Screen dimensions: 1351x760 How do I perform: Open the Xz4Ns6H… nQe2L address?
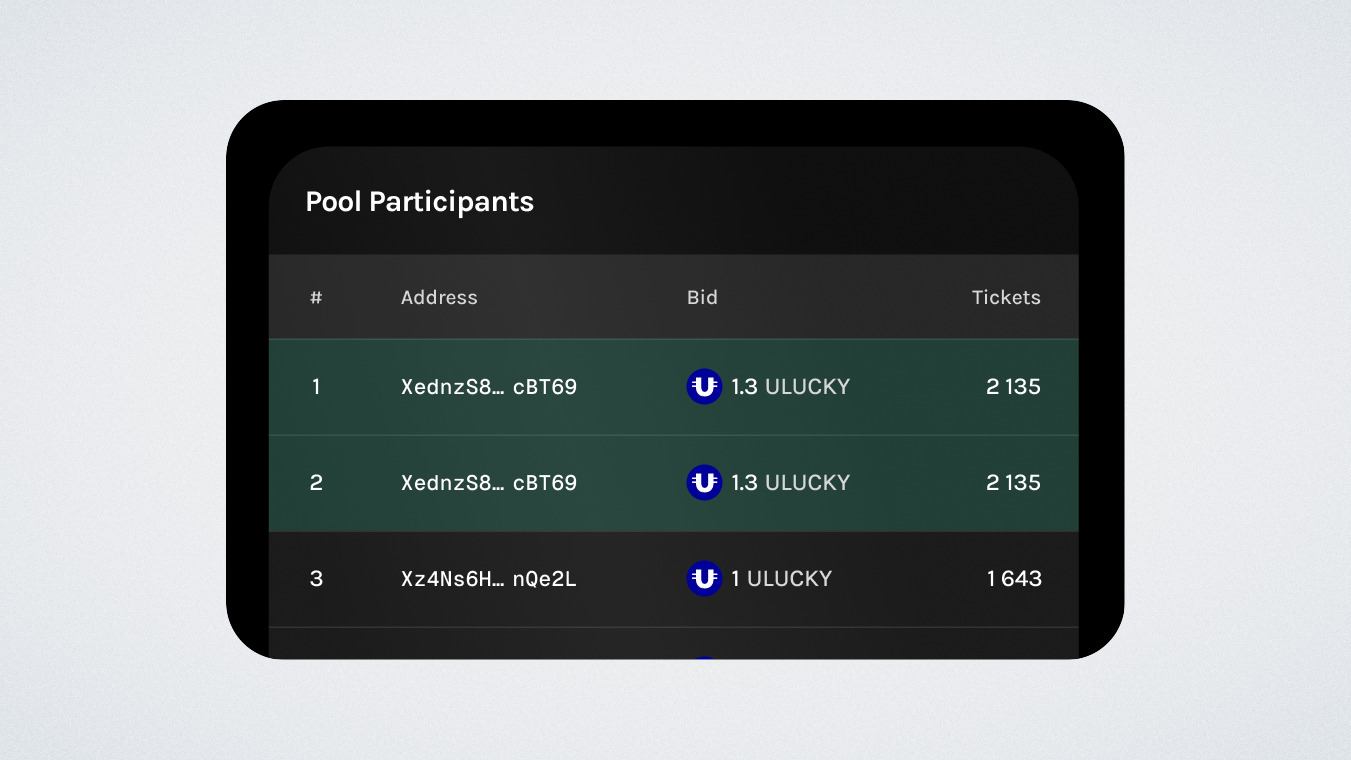489,579
